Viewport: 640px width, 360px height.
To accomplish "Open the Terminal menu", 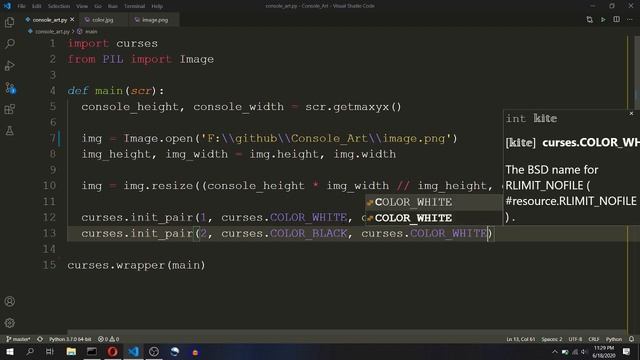I will (x=134, y=6).
